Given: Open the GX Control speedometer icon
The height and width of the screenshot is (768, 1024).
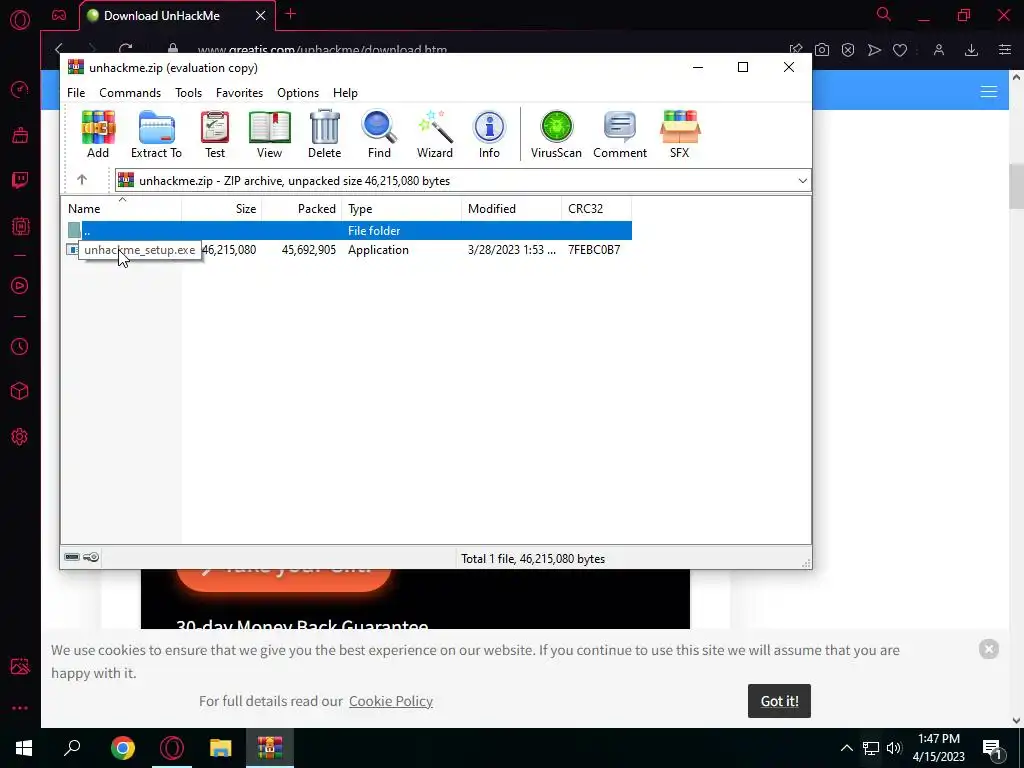Looking at the screenshot, I should click(x=20, y=89).
